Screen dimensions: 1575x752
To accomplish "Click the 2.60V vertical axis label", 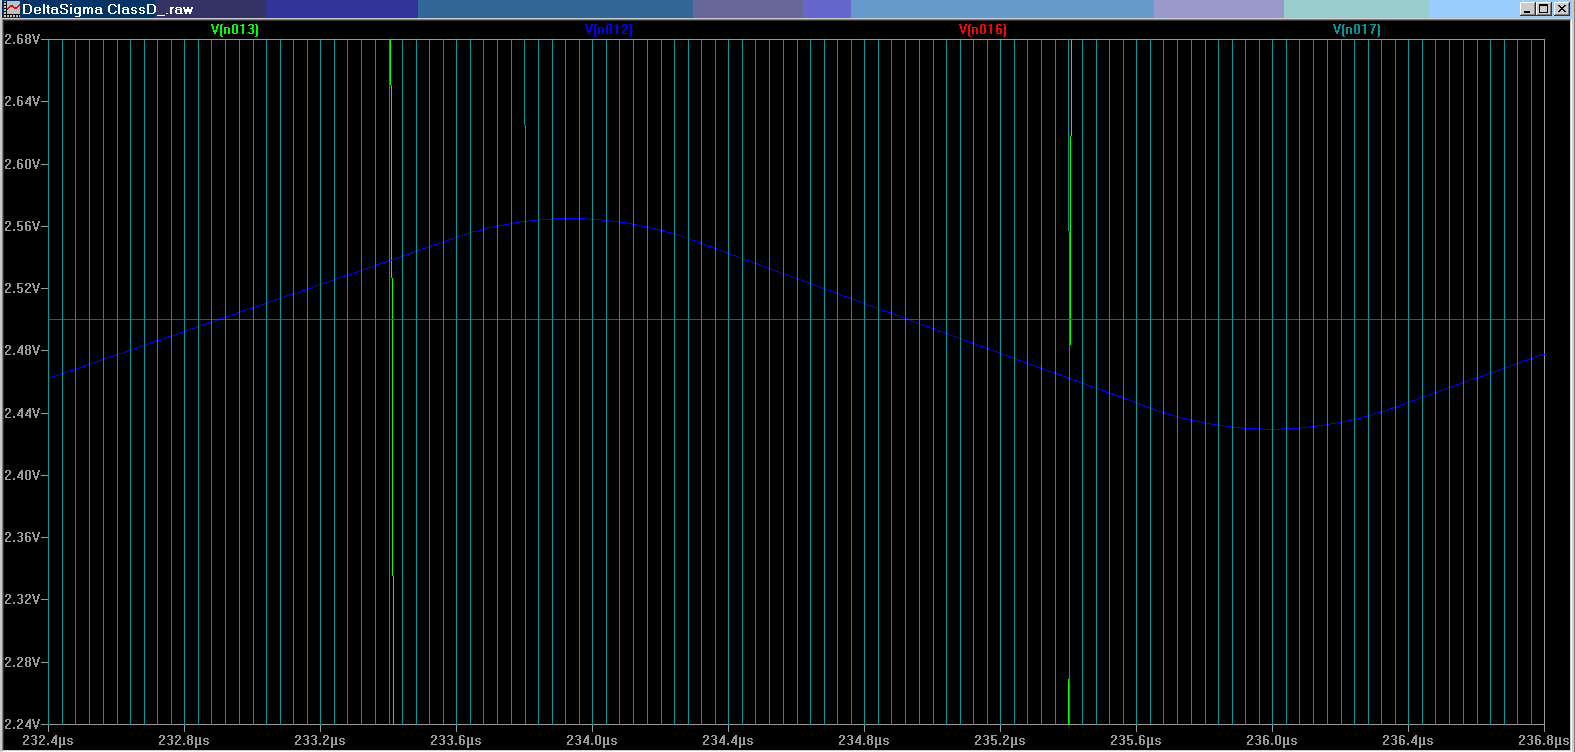I will pyautogui.click(x=22, y=164).
